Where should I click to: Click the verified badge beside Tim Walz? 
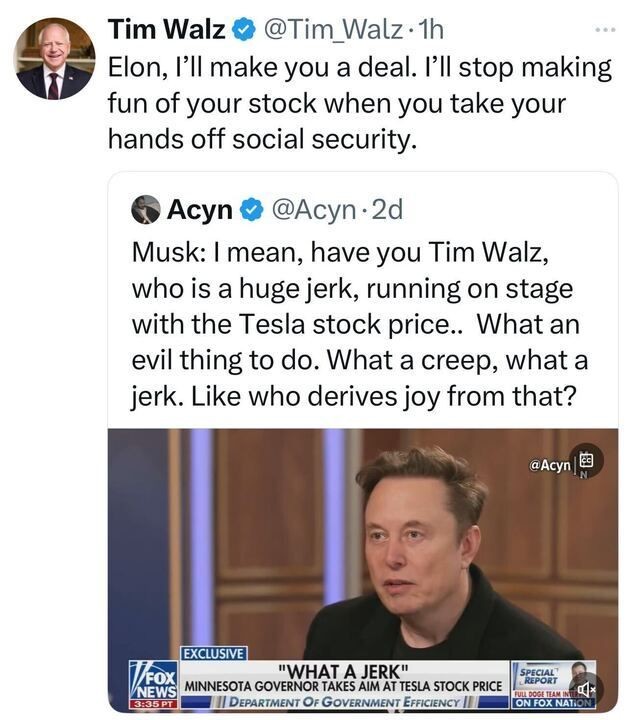tap(242, 29)
